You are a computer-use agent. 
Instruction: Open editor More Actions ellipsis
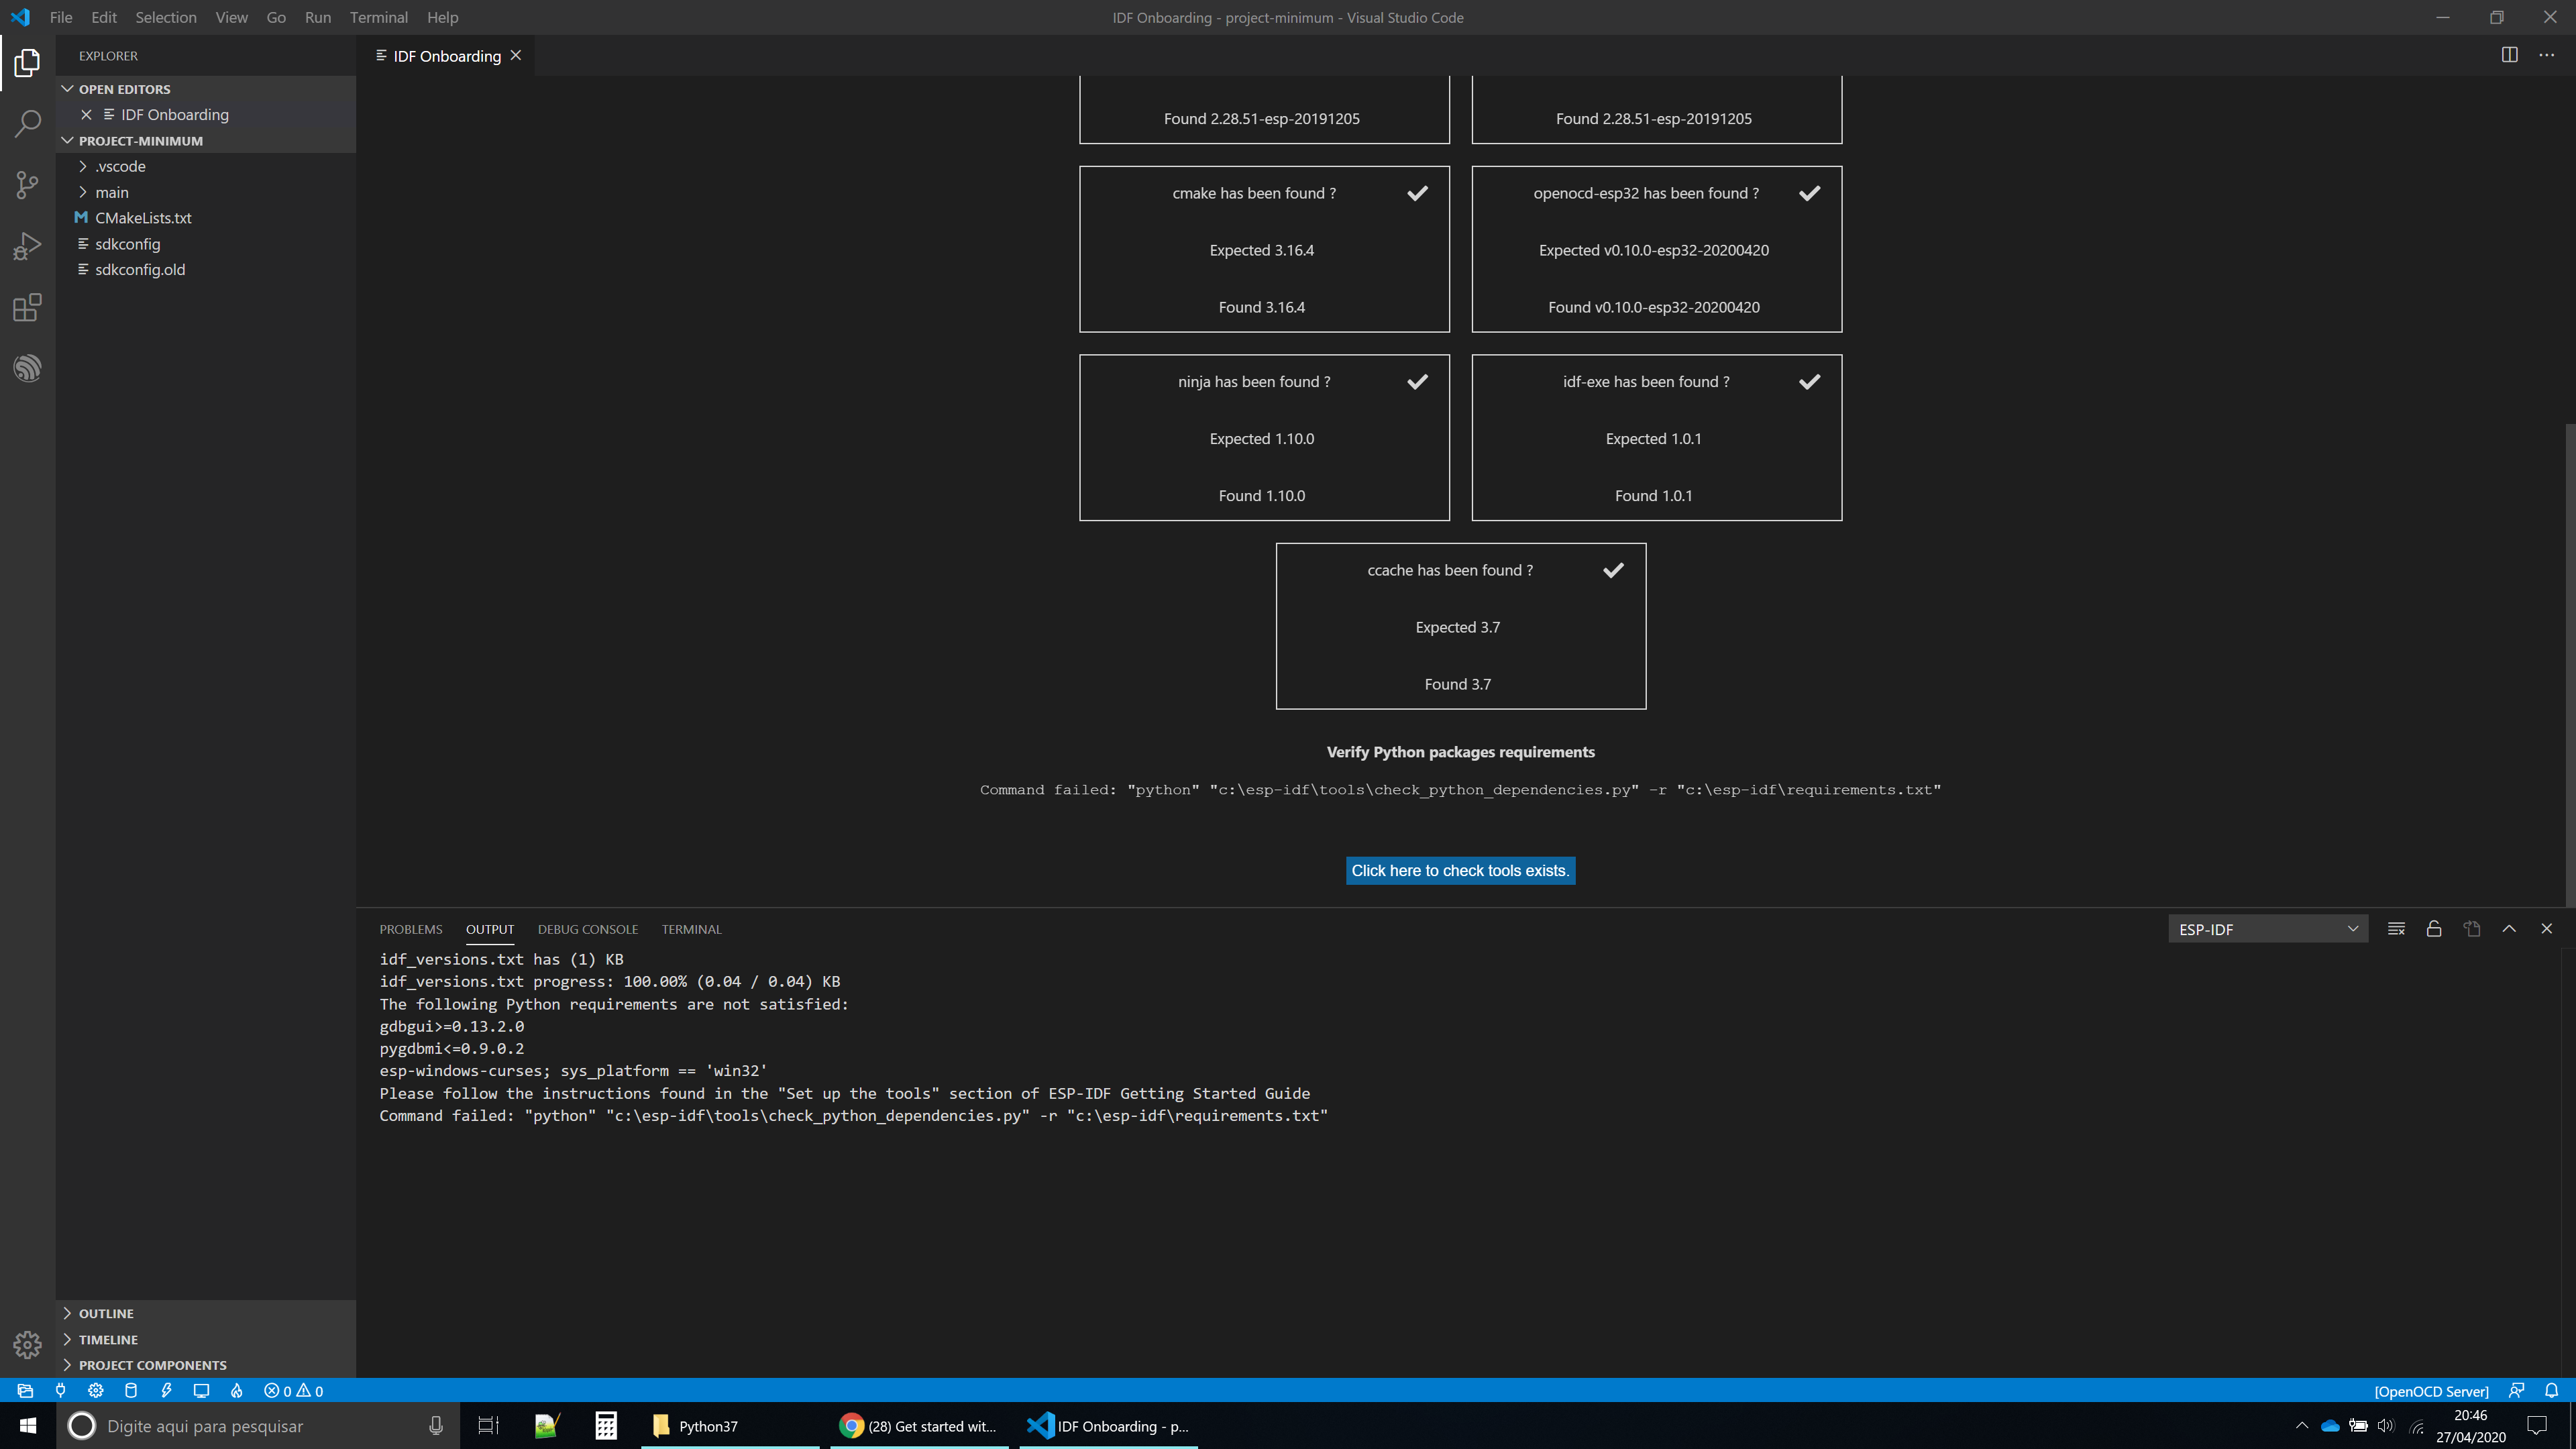point(2547,55)
